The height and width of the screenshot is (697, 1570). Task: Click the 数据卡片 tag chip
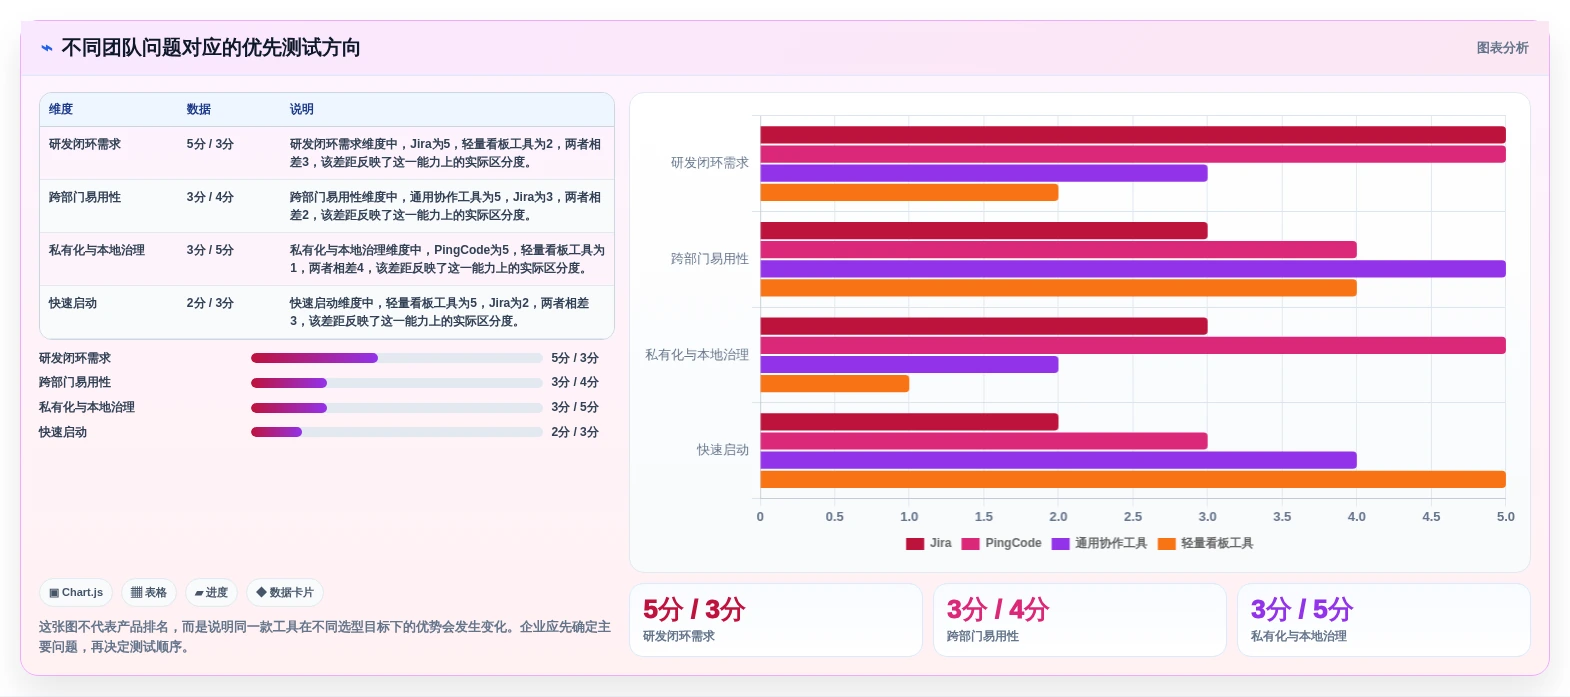[285, 592]
